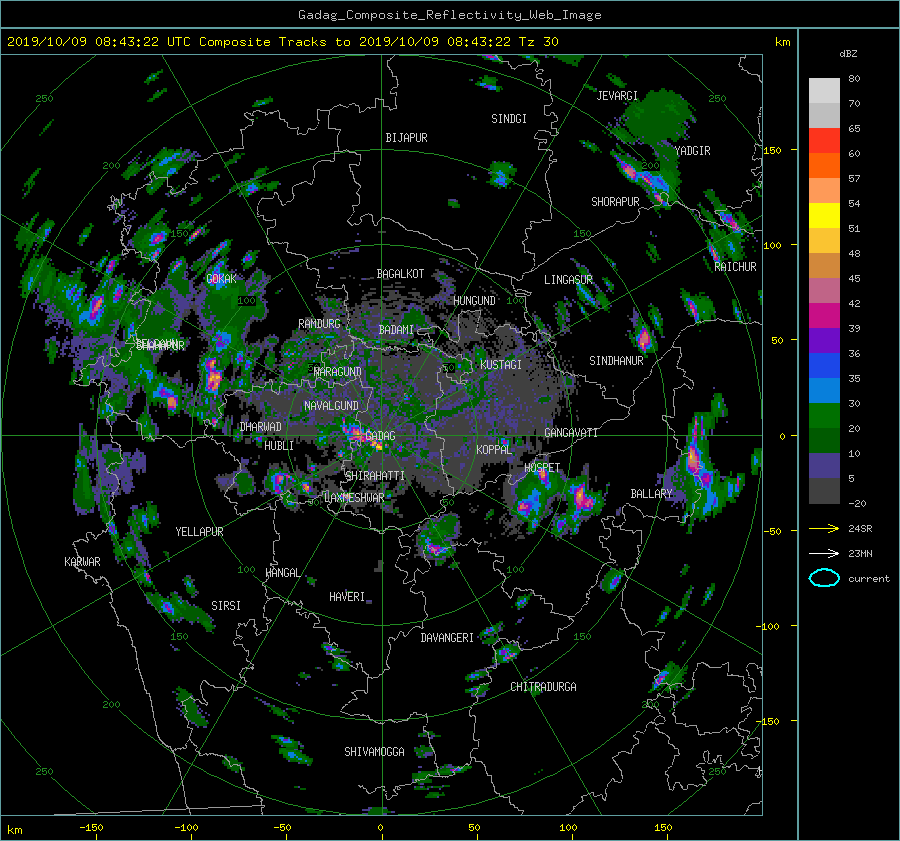Screen dimensions: 900x841
Task: Select the KUSTAGI town label
Action: pyautogui.click(x=501, y=365)
